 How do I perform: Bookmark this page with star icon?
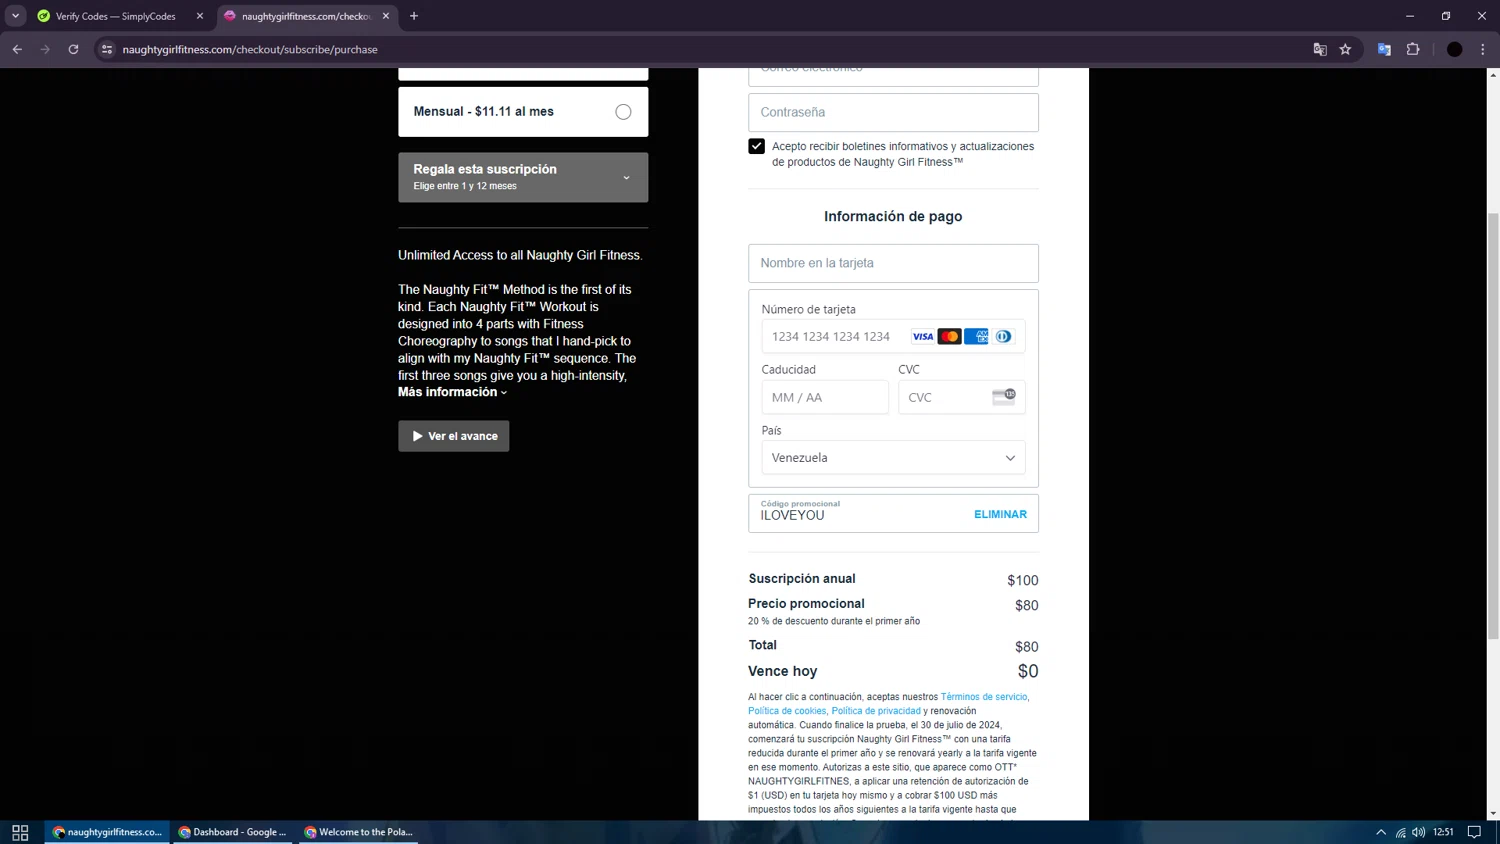point(1345,49)
